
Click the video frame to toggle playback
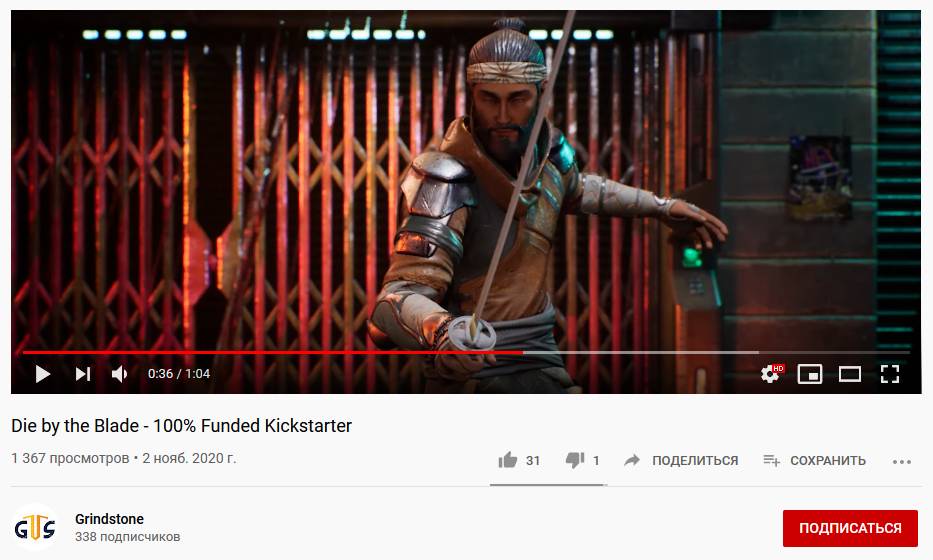tap(466, 179)
